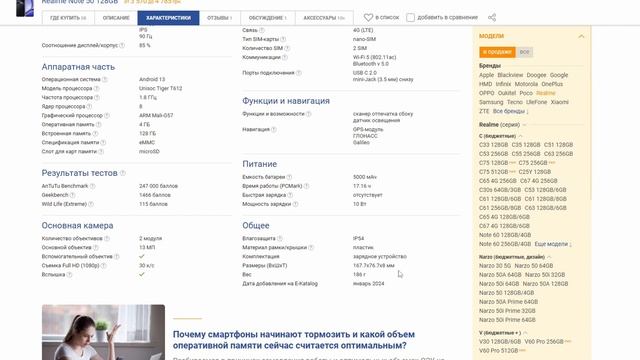Open the help icon next to Встроенная память
640x360 pixels.
96,133
